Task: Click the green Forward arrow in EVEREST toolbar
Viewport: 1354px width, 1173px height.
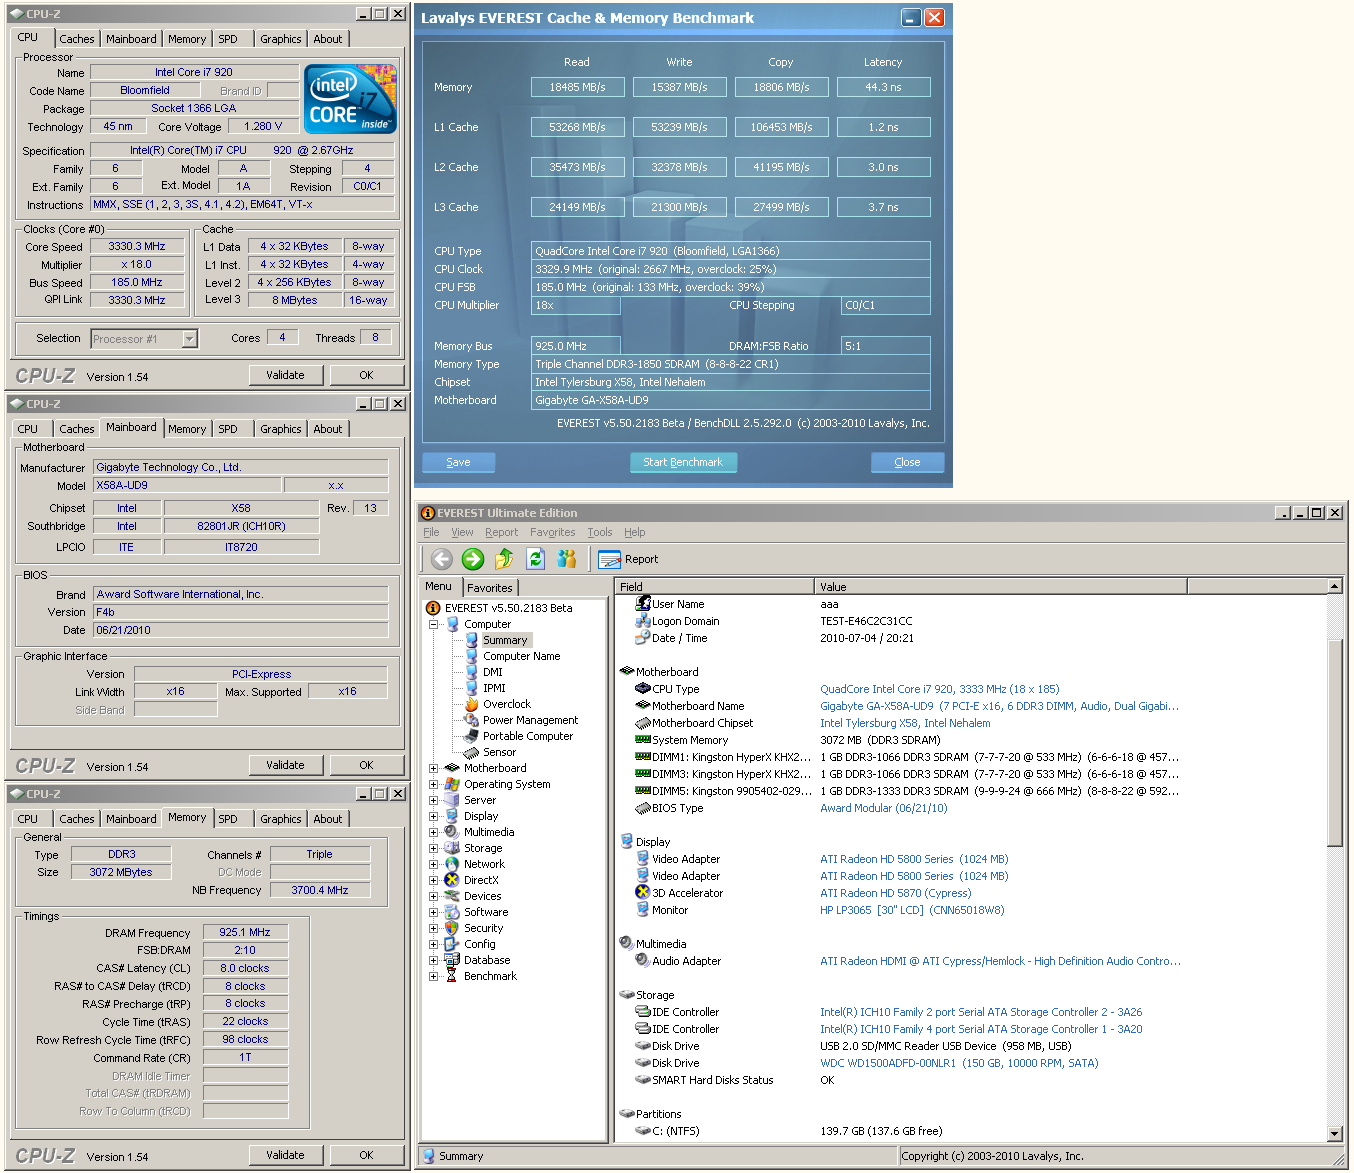Action: pyautogui.click(x=473, y=559)
